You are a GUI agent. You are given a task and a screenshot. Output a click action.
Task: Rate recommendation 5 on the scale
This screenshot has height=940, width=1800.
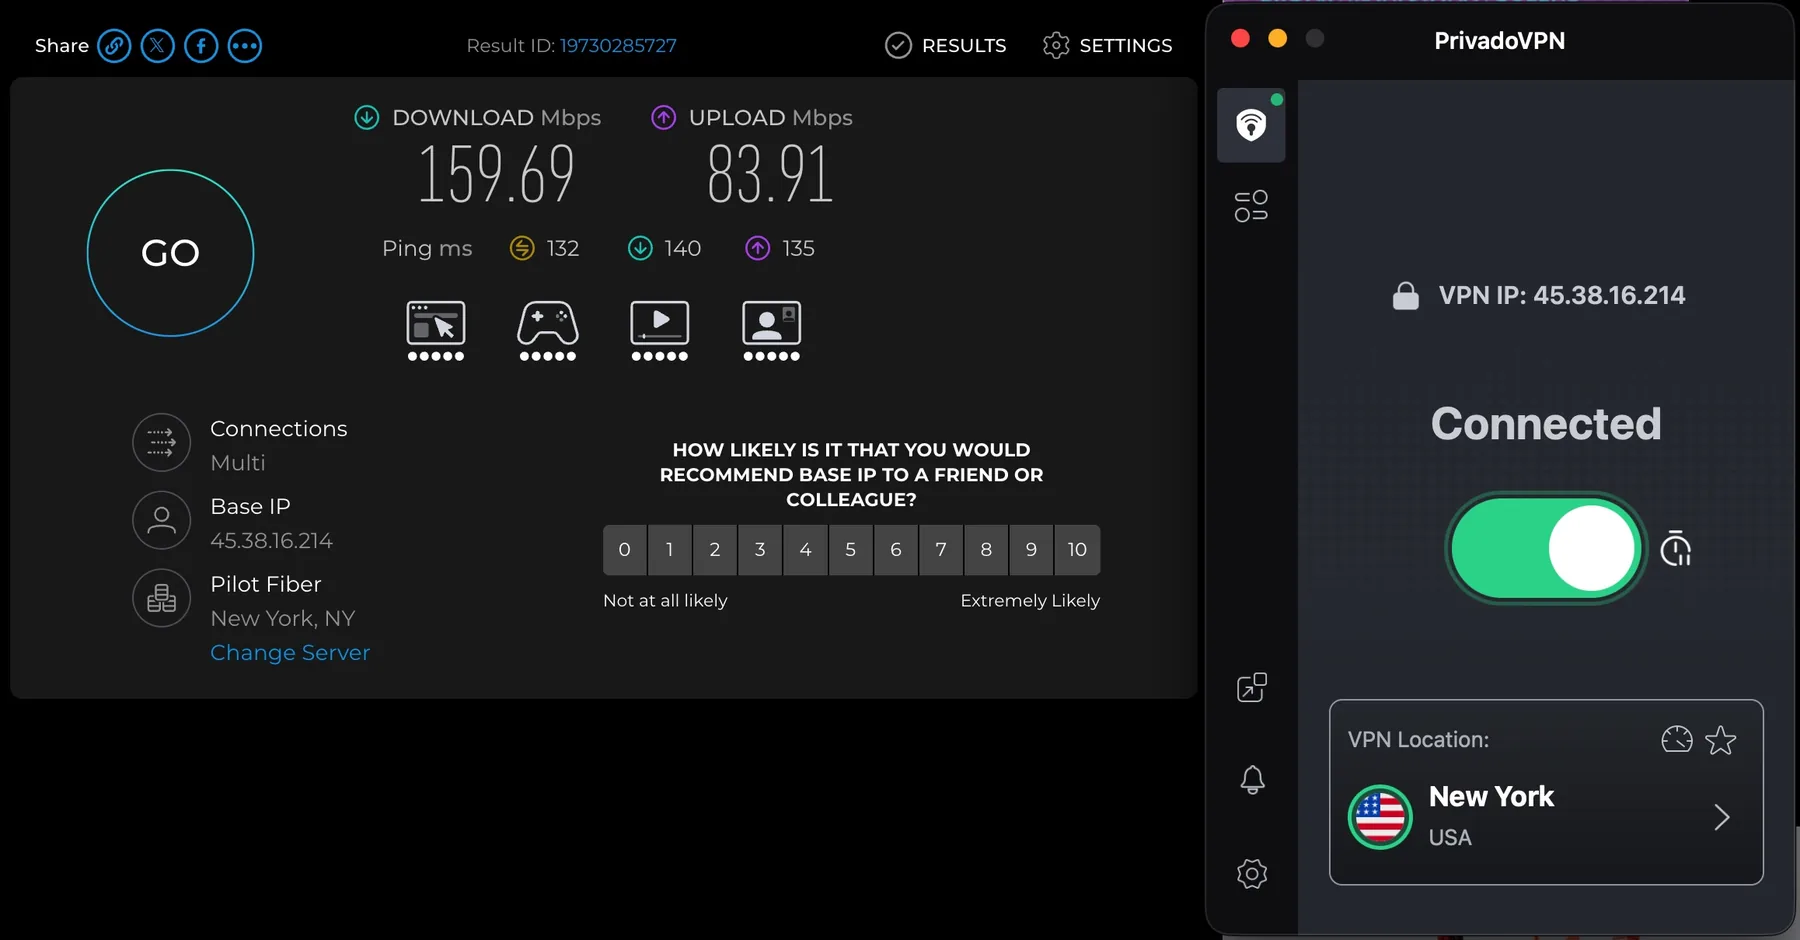(x=851, y=550)
